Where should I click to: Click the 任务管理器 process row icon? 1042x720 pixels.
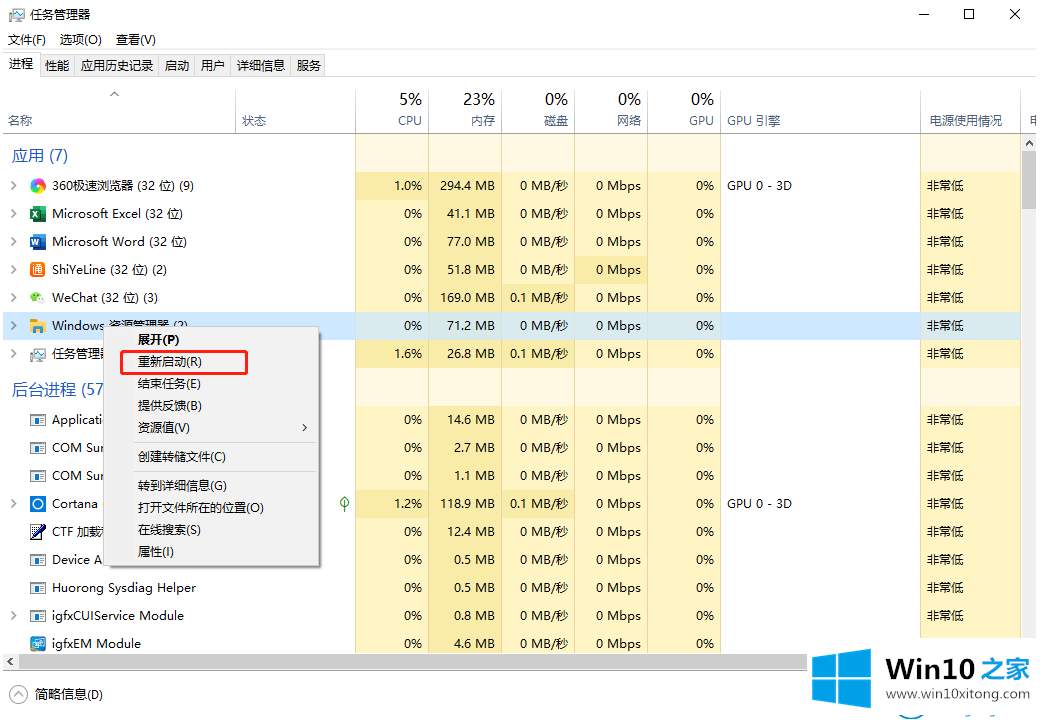[x=38, y=354]
